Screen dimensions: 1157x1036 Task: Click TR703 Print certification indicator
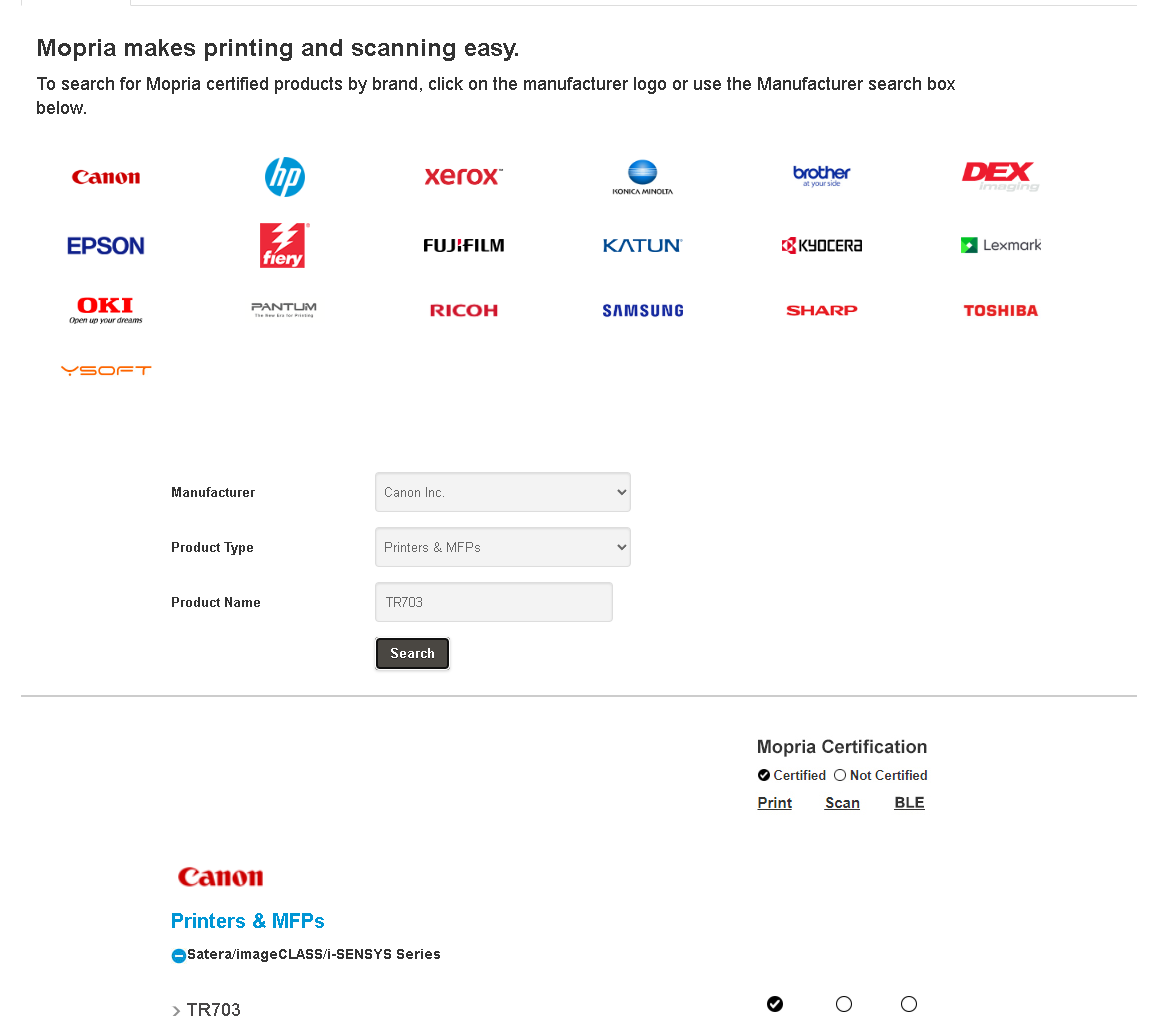[x=775, y=1004]
